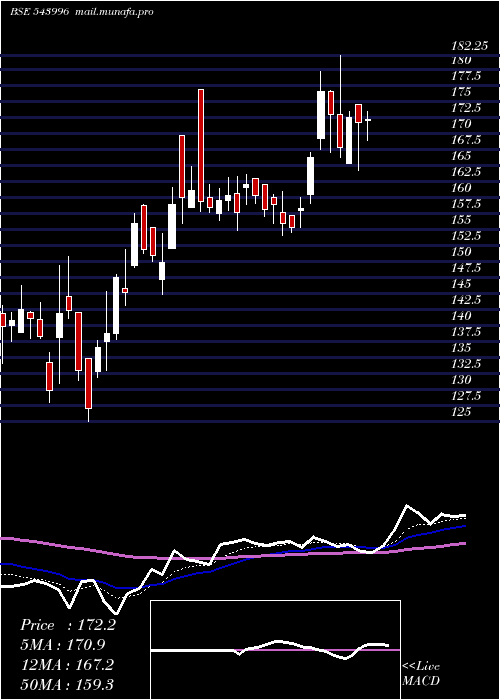Click the 125 price axis label
This screenshot has width=500, height=700.
point(461,412)
